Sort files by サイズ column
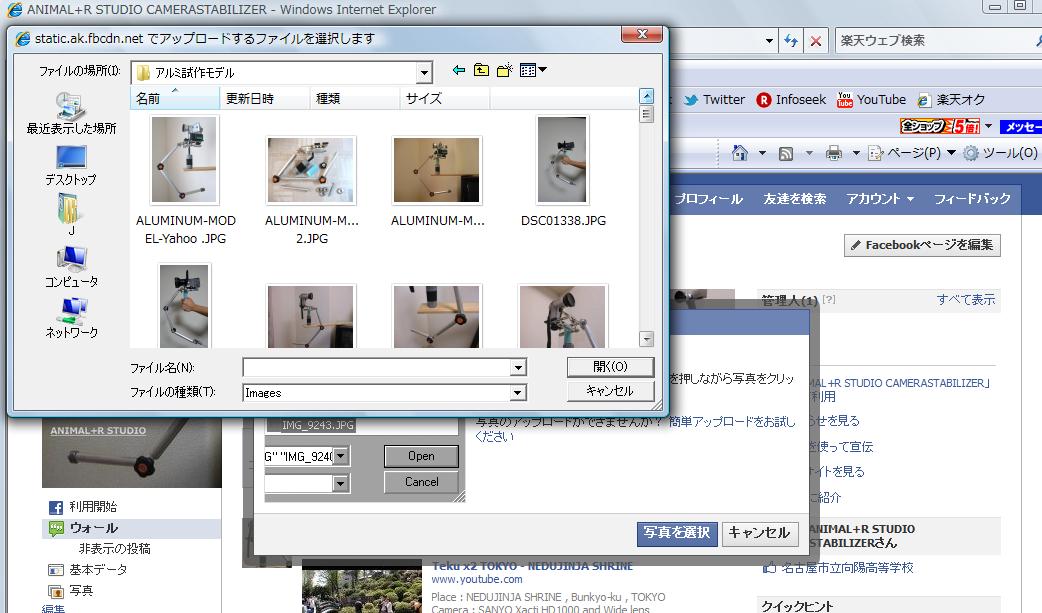The width and height of the screenshot is (1042, 613). 445,98
